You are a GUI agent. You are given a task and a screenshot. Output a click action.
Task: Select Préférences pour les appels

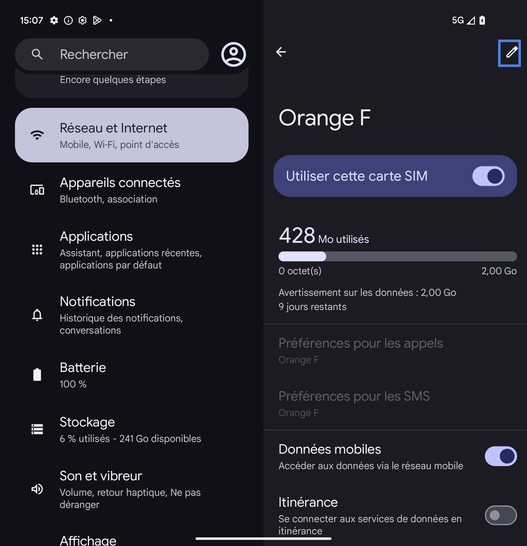pos(395,351)
